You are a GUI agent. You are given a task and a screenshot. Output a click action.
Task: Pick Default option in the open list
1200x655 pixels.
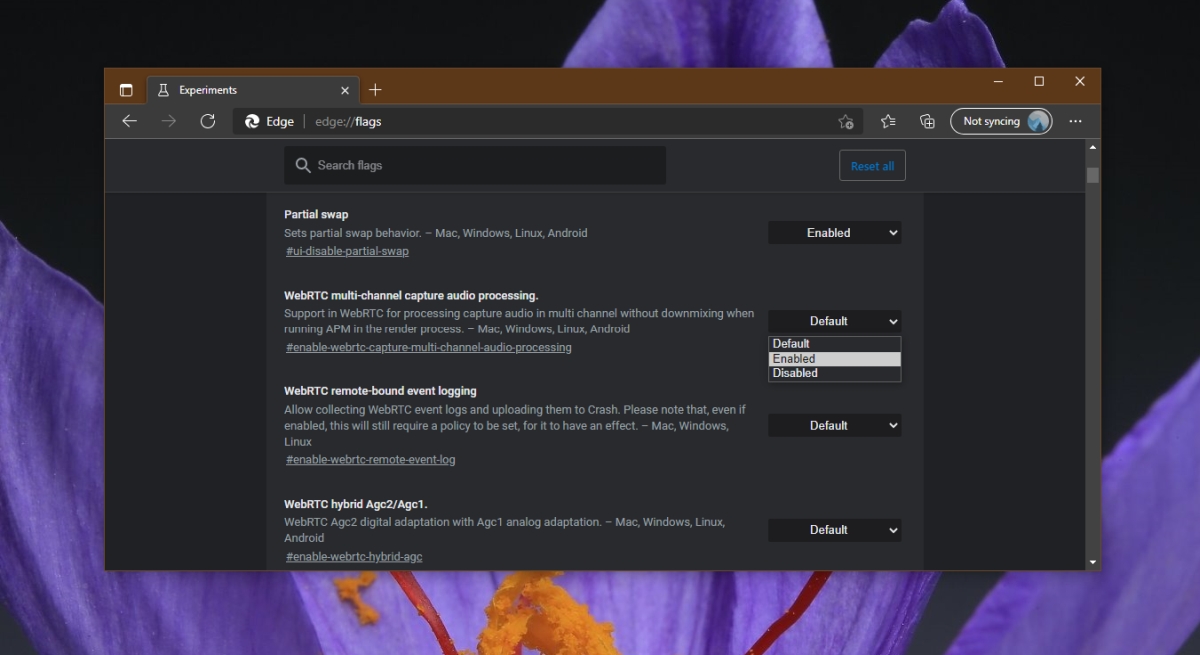coord(835,343)
